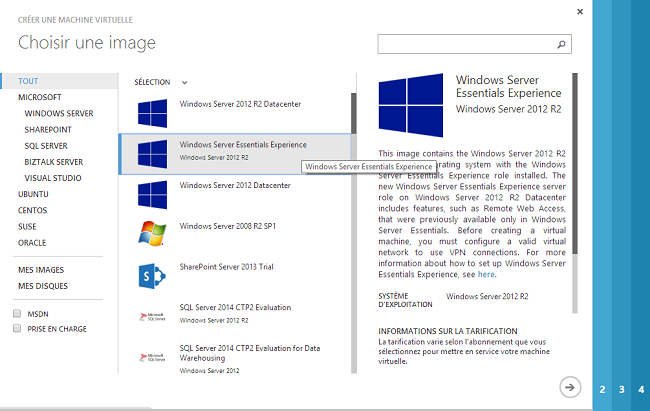Click the Windows Server 2012 R2 Datacenter logo
Viewport: 650px width, 411px height.
pyautogui.click(x=153, y=113)
